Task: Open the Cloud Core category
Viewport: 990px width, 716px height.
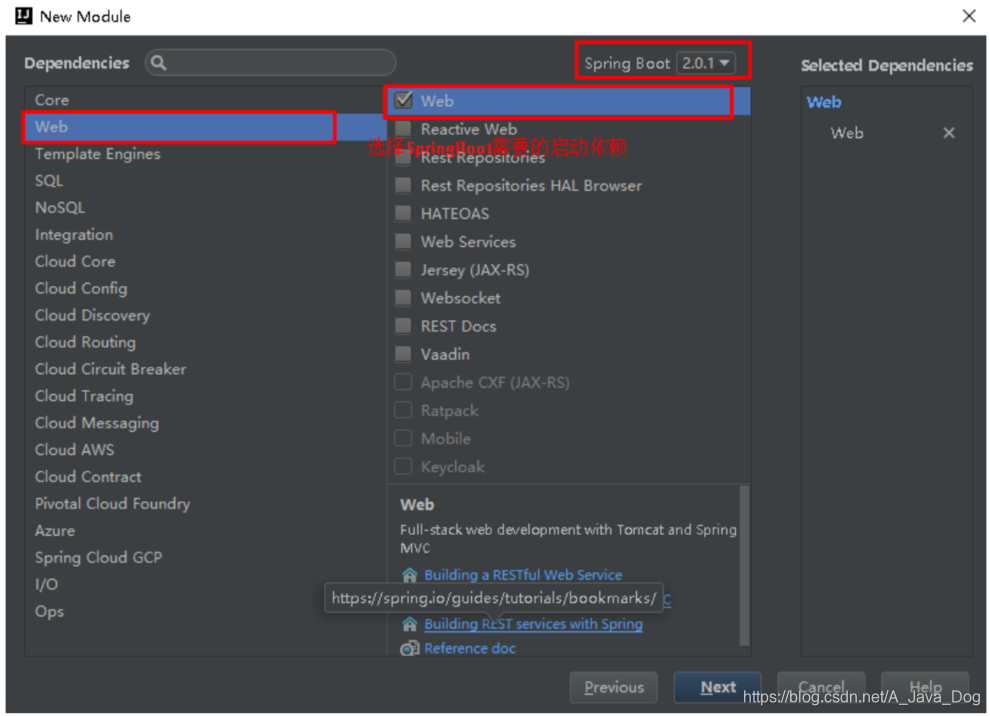Action: (x=205, y=261)
